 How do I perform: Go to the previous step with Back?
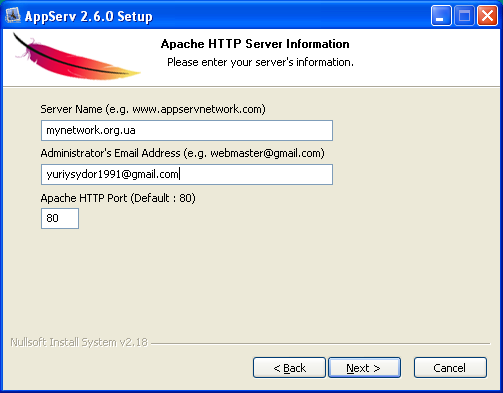point(289,368)
